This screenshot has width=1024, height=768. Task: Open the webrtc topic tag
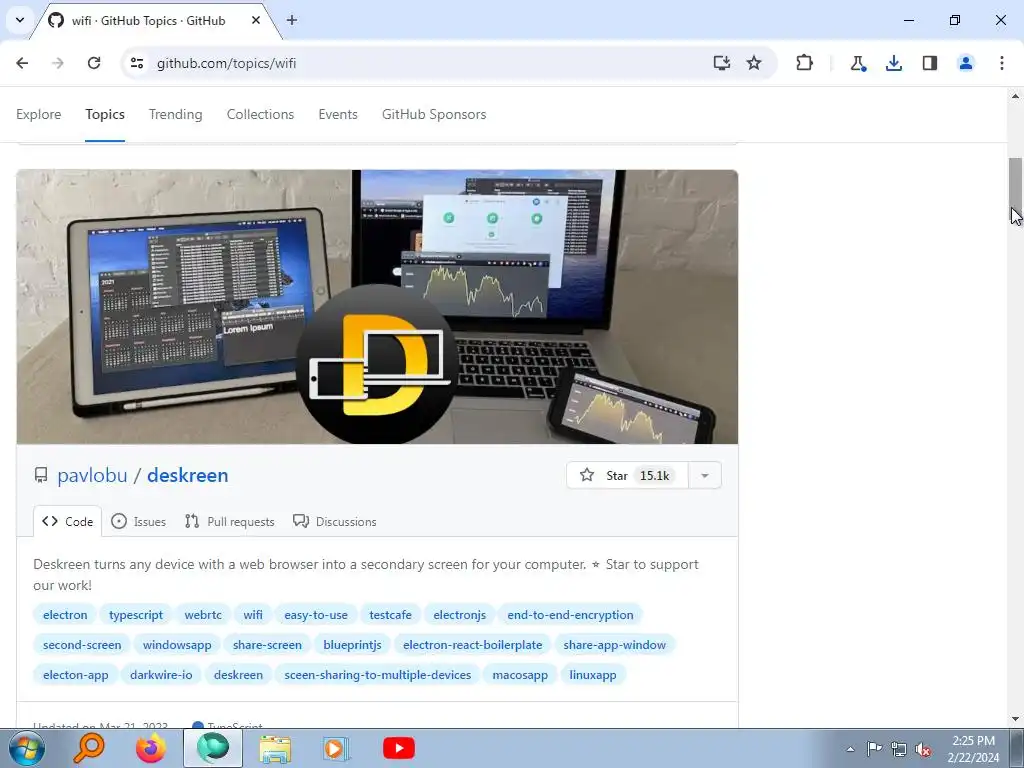[203, 615]
